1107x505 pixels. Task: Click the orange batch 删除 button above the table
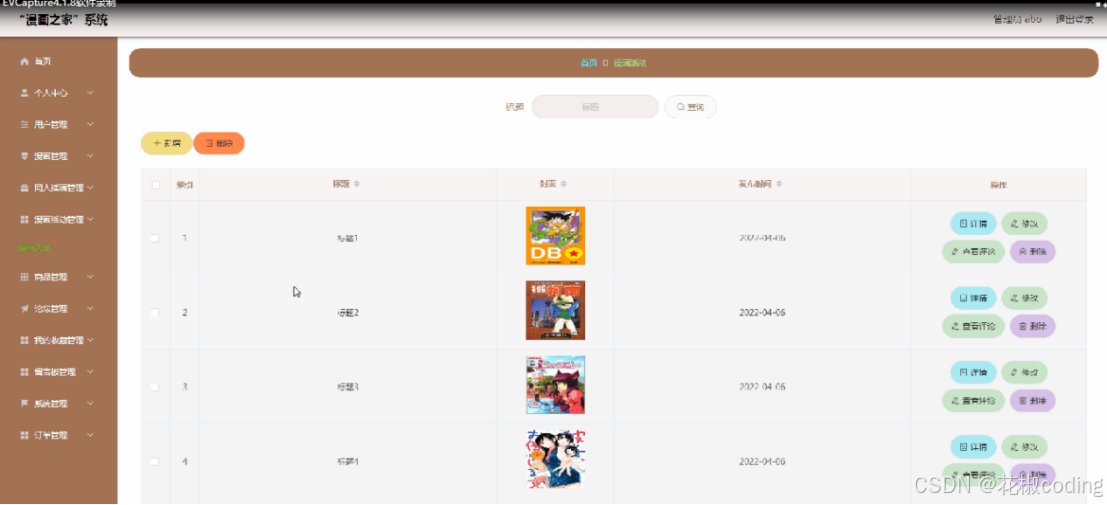tap(219, 143)
